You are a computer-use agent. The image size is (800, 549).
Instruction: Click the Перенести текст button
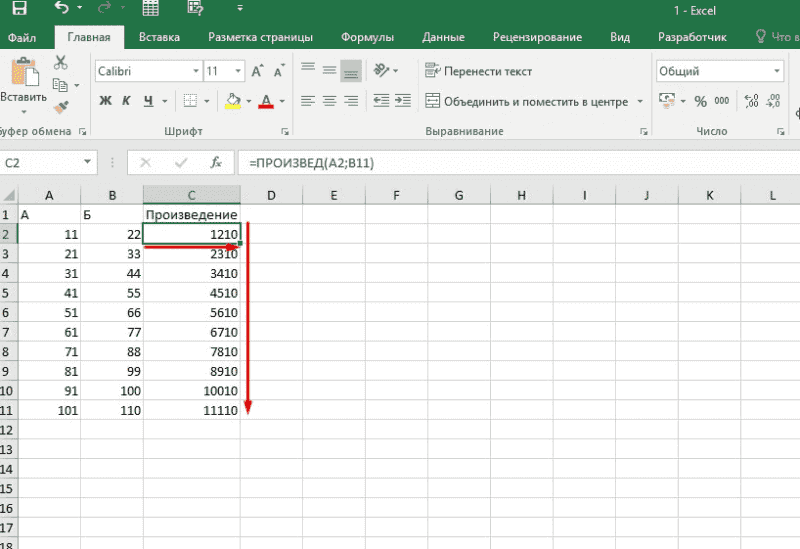[x=479, y=72]
